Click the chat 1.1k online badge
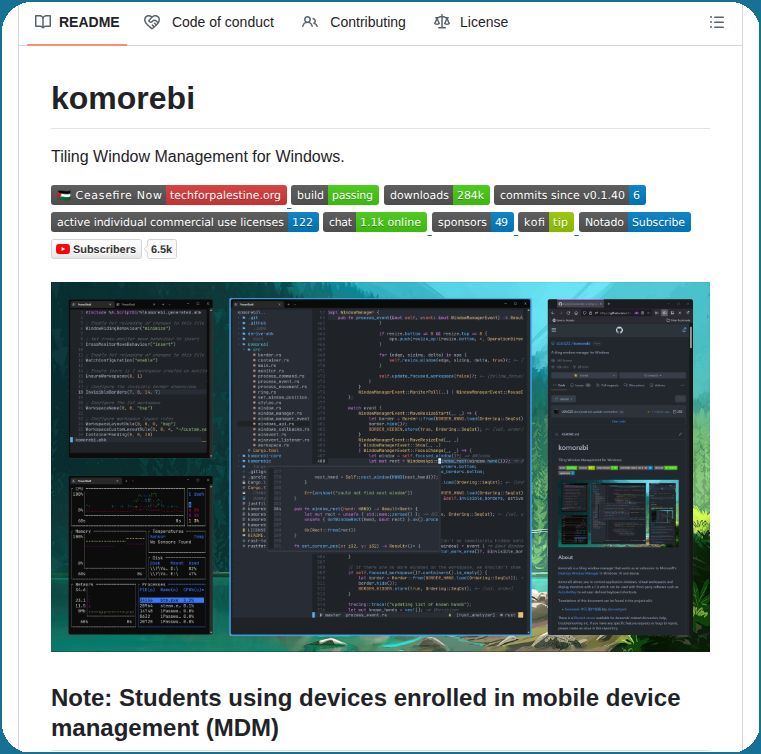 click(375, 222)
